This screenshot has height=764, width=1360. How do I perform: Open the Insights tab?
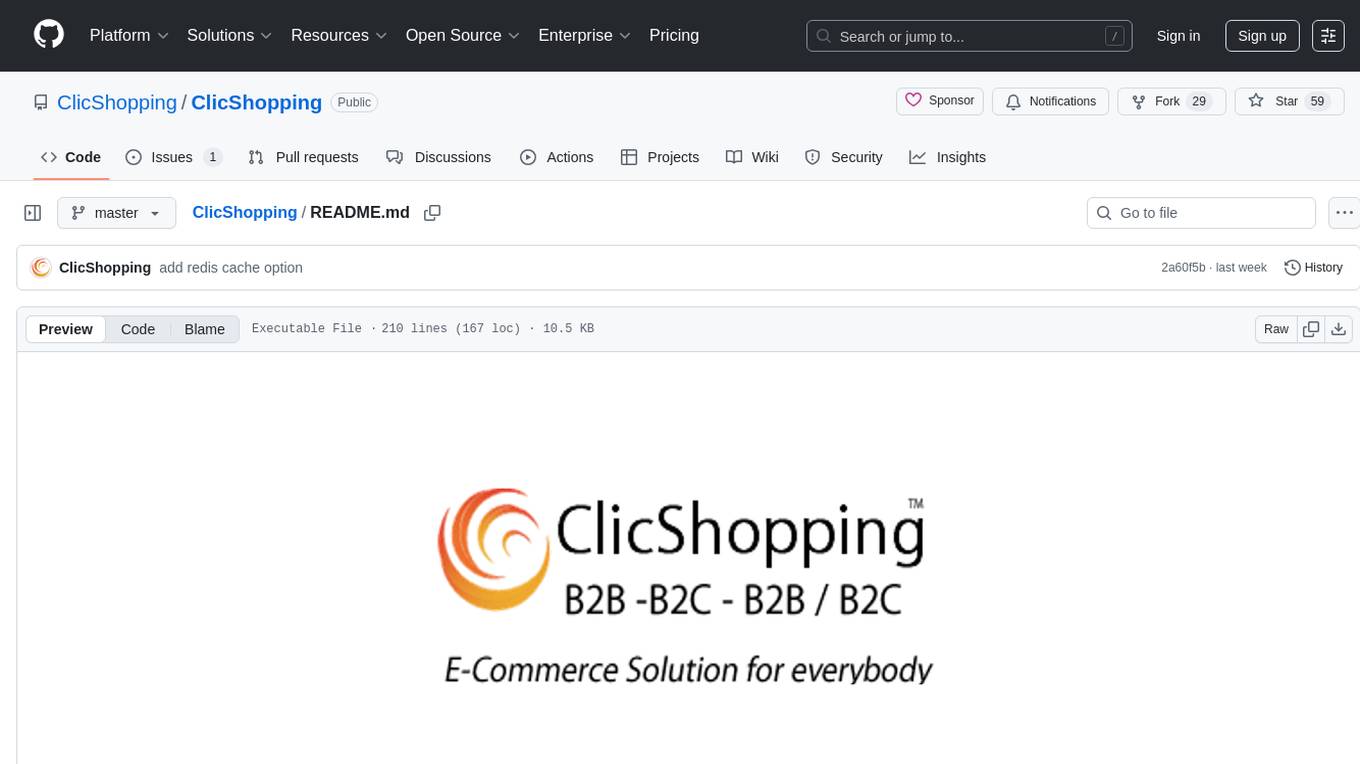click(x=948, y=157)
